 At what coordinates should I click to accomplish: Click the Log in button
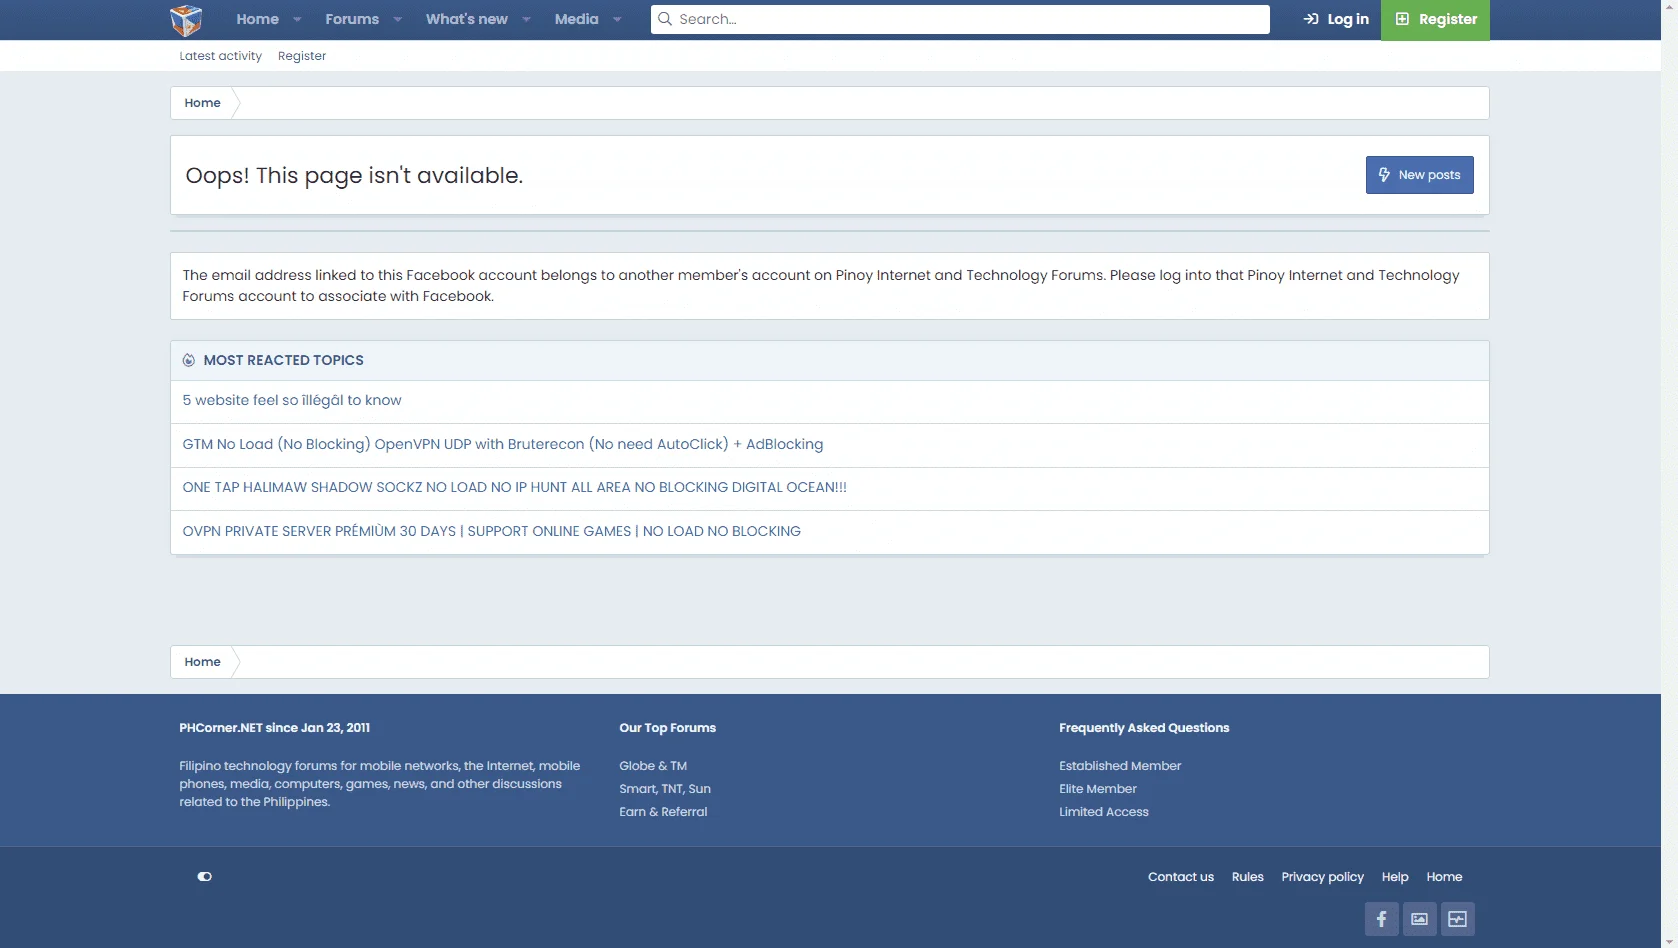pyautogui.click(x=1336, y=19)
